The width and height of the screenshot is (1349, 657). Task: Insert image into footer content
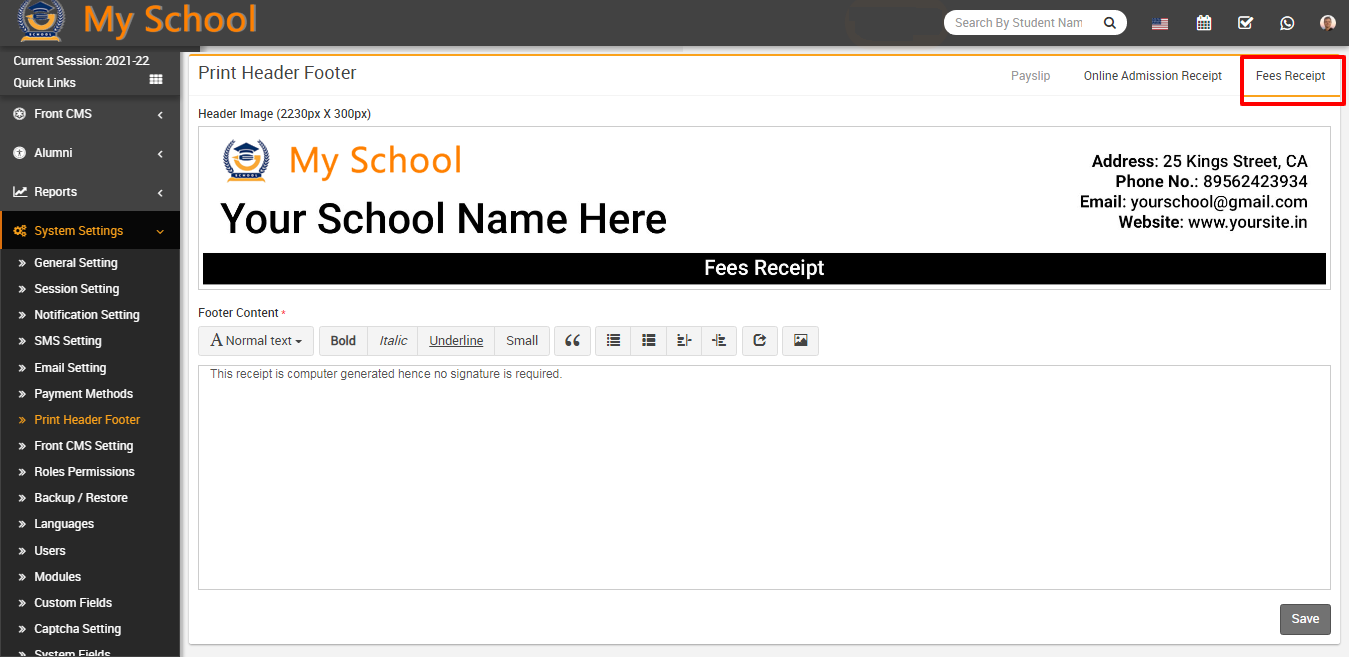(800, 341)
